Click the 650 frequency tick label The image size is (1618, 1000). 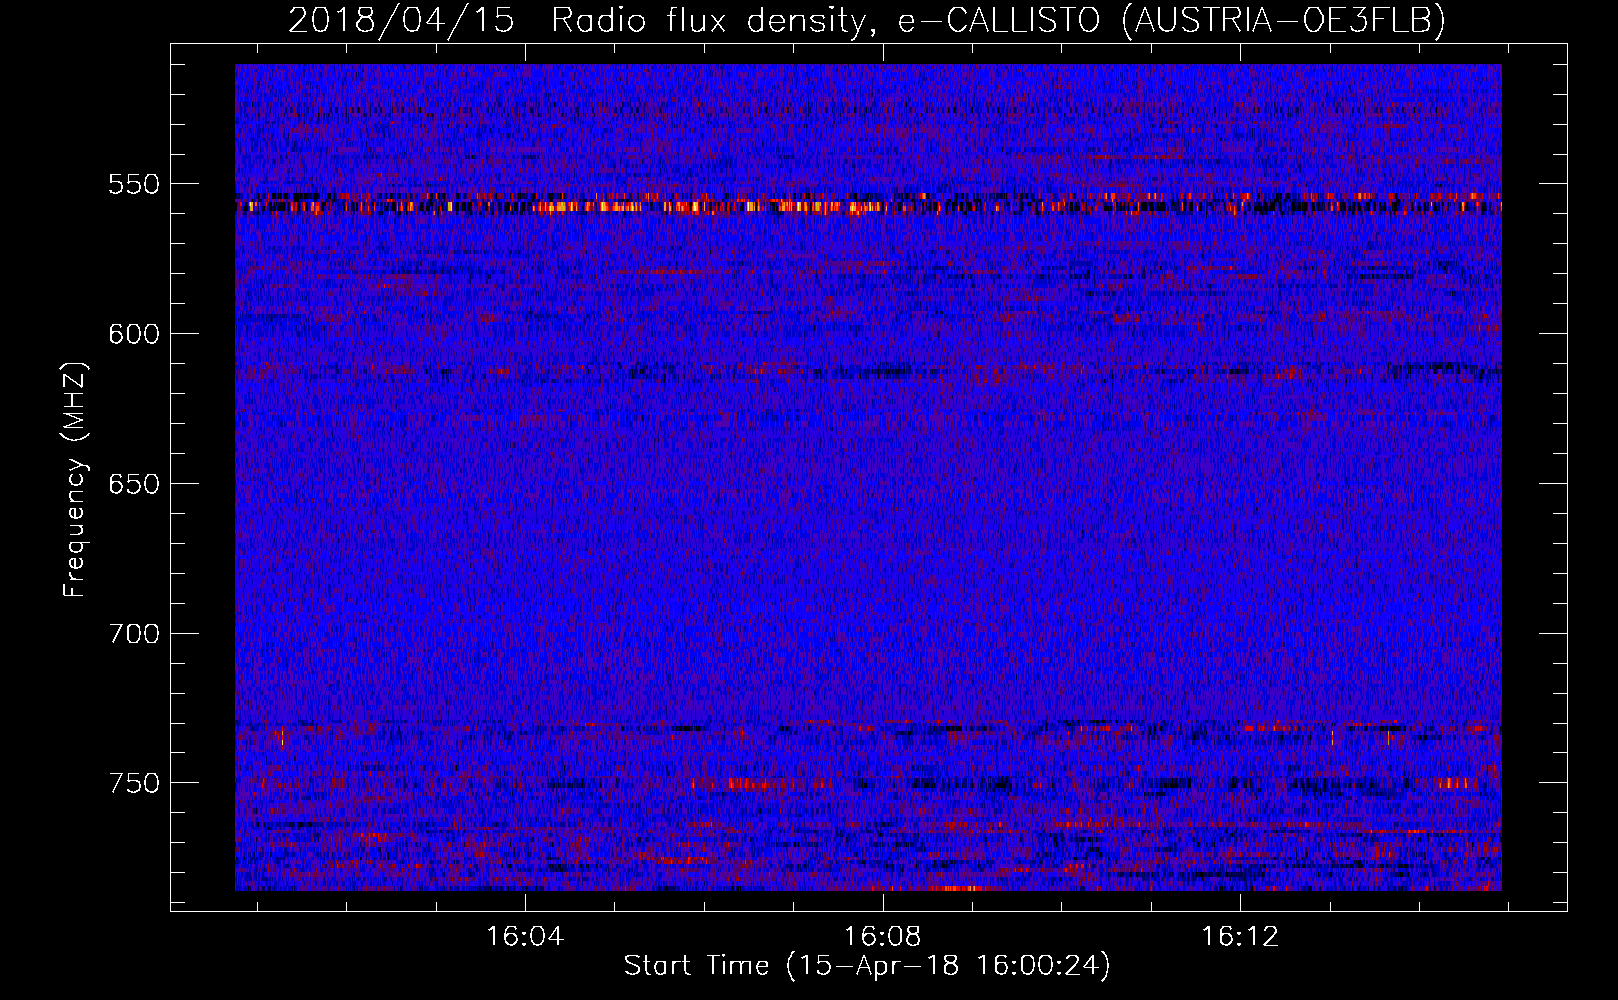(134, 484)
